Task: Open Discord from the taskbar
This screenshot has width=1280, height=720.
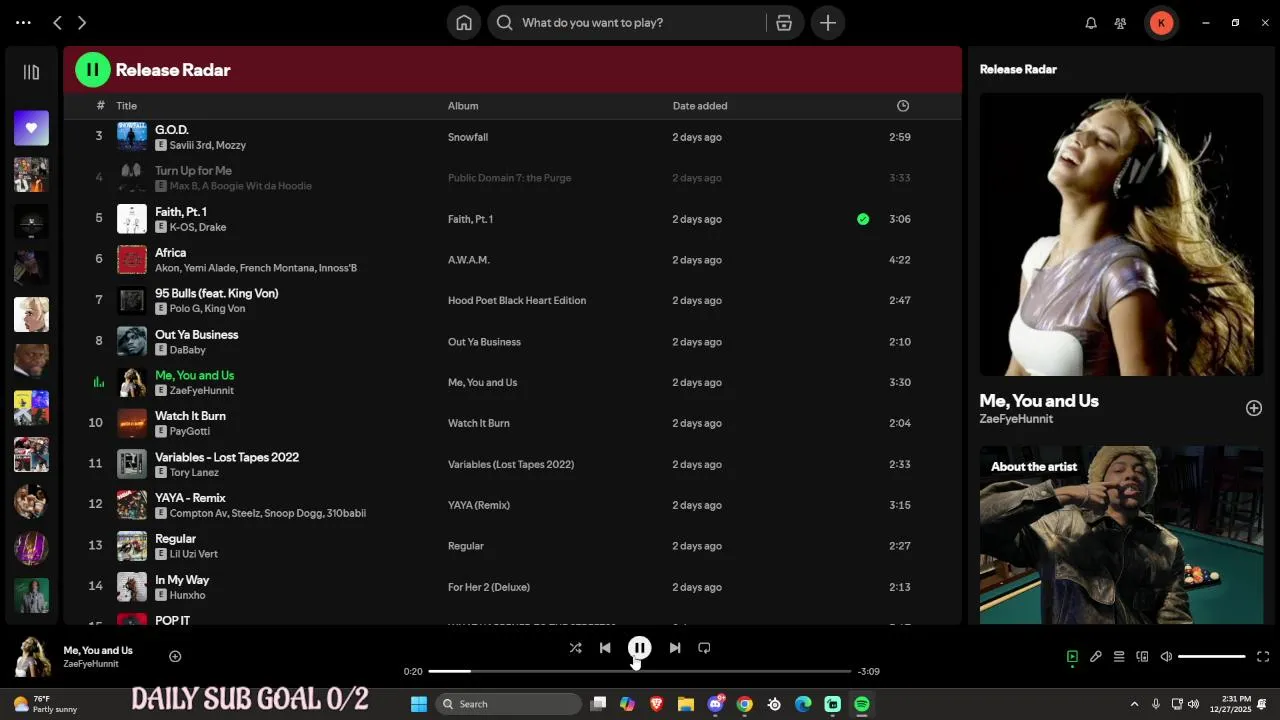Action: click(x=716, y=704)
